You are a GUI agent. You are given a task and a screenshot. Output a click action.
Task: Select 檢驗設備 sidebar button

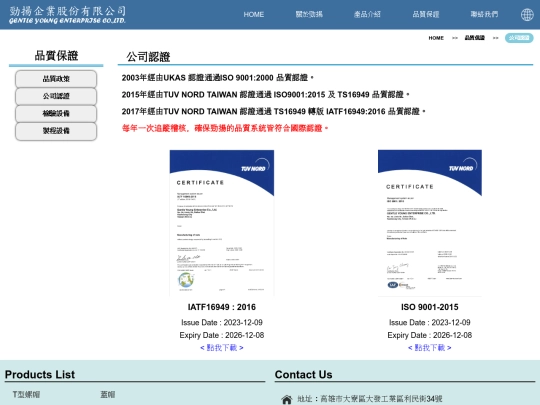click(x=56, y=113)
